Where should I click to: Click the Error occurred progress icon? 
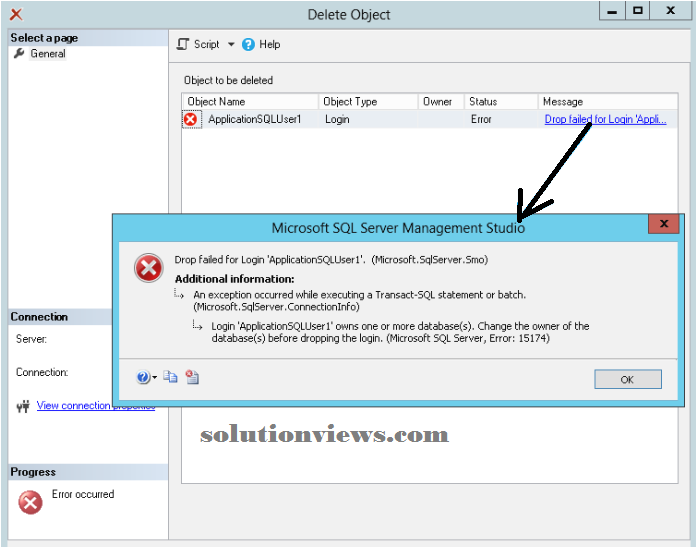pos(30,502)
